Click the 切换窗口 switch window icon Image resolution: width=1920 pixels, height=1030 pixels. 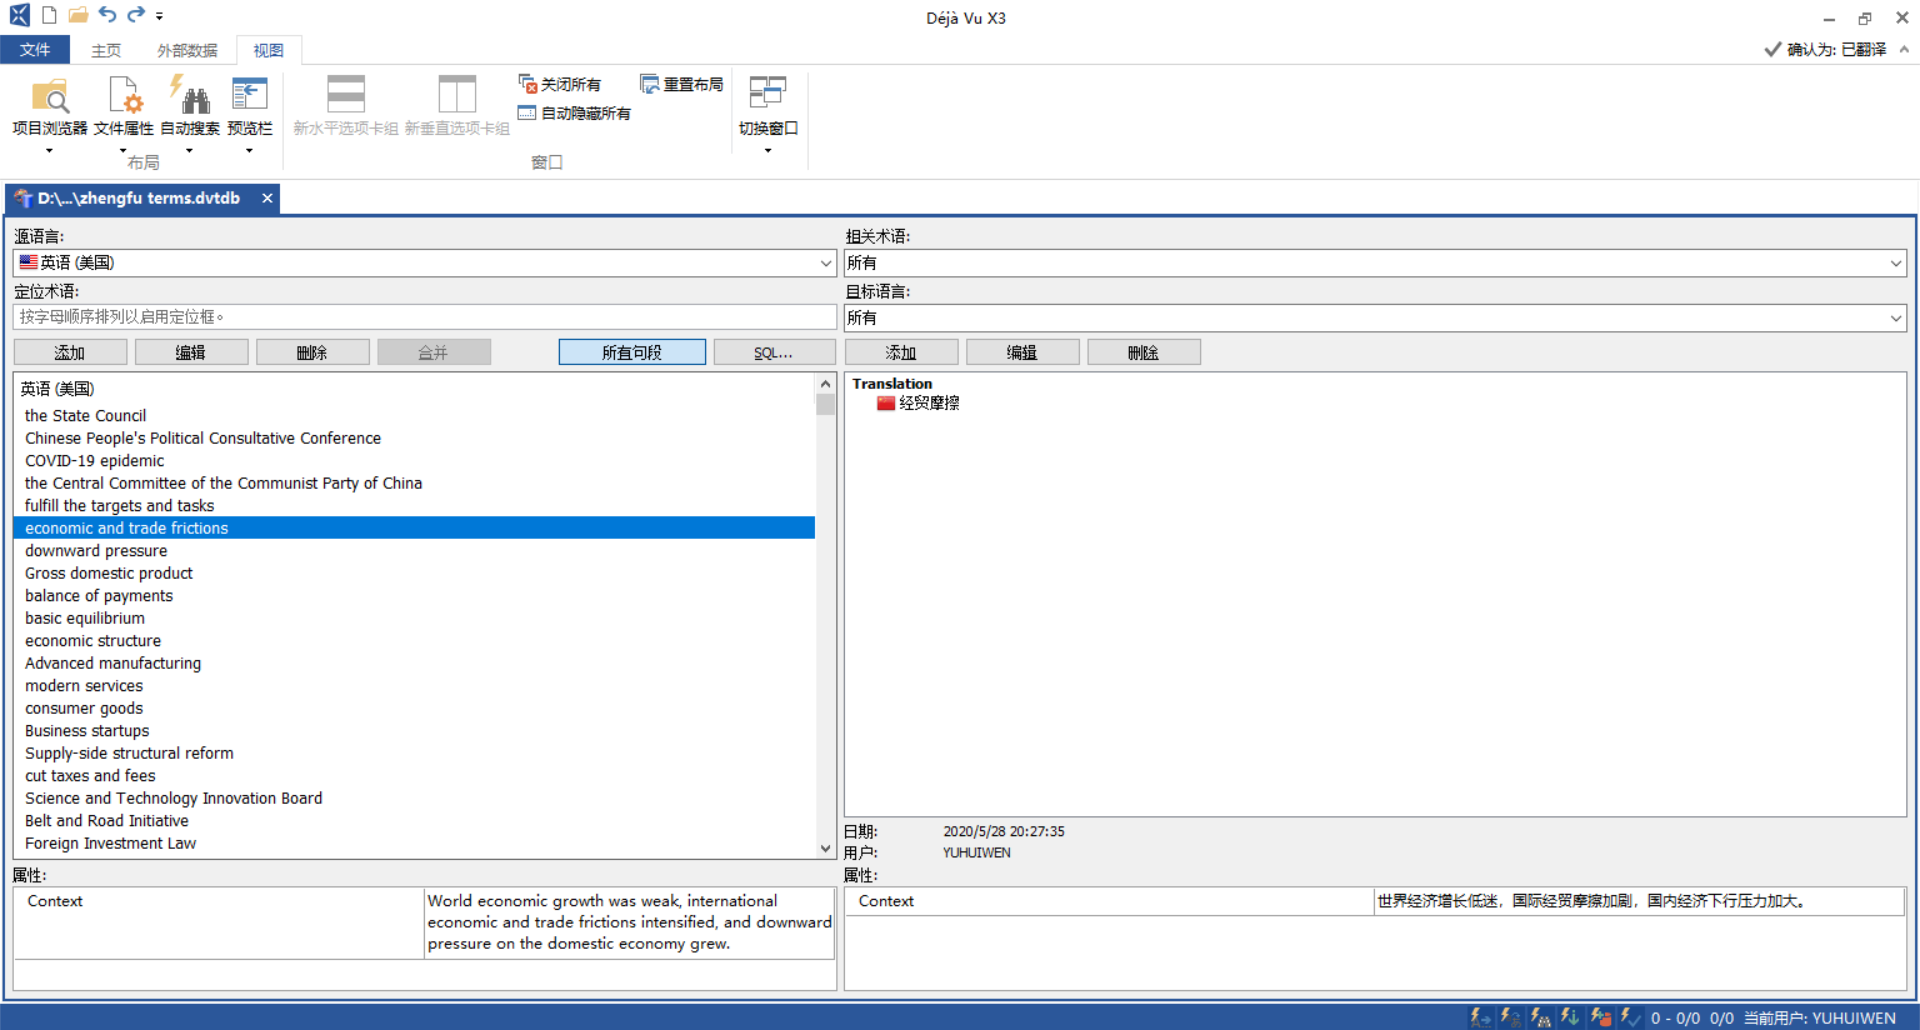pos(768,93)
